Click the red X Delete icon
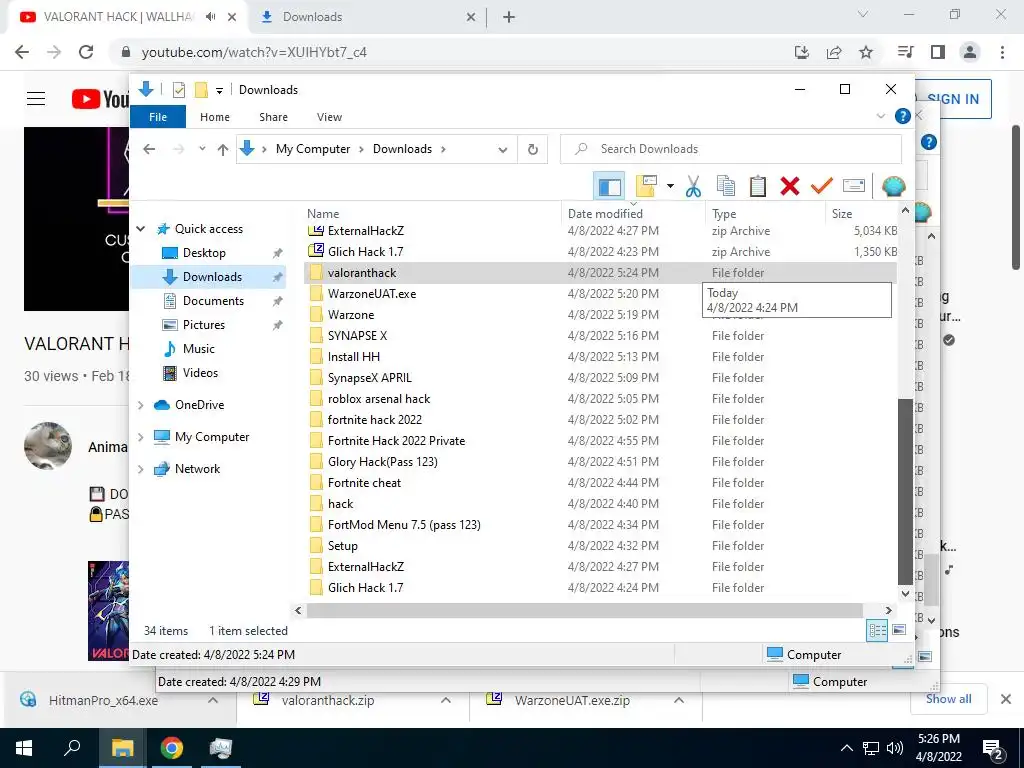 click(790, 186)
